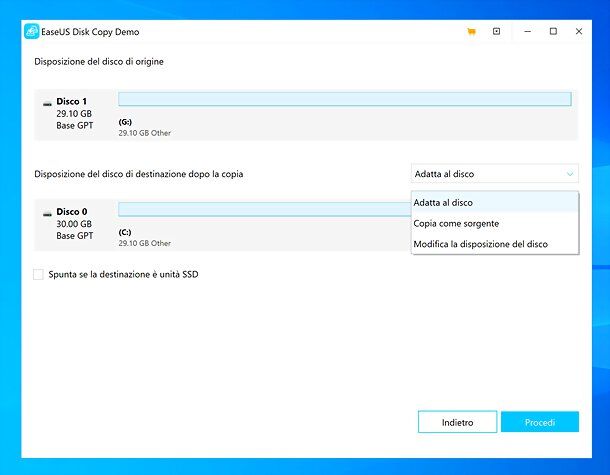
Task: Click the dropdown chevron arrow
Action: point(570,174)
